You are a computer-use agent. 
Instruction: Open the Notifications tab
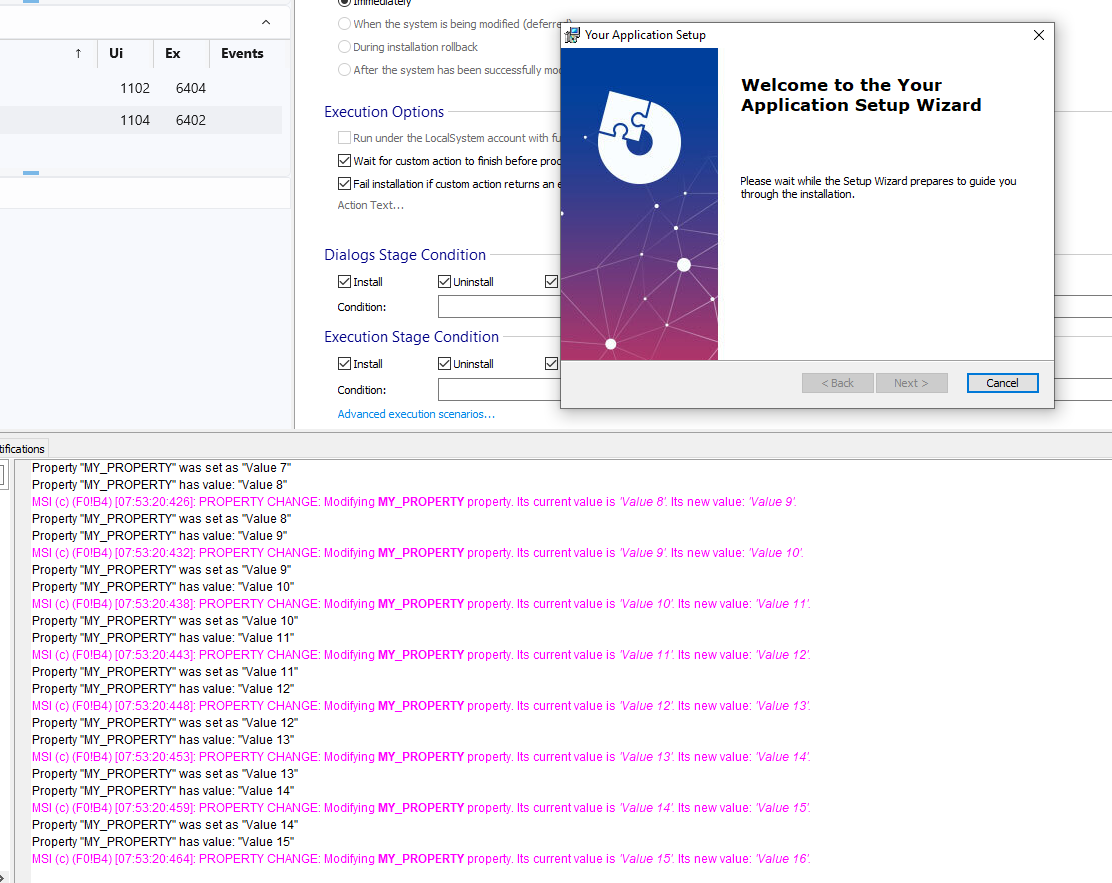22,449
